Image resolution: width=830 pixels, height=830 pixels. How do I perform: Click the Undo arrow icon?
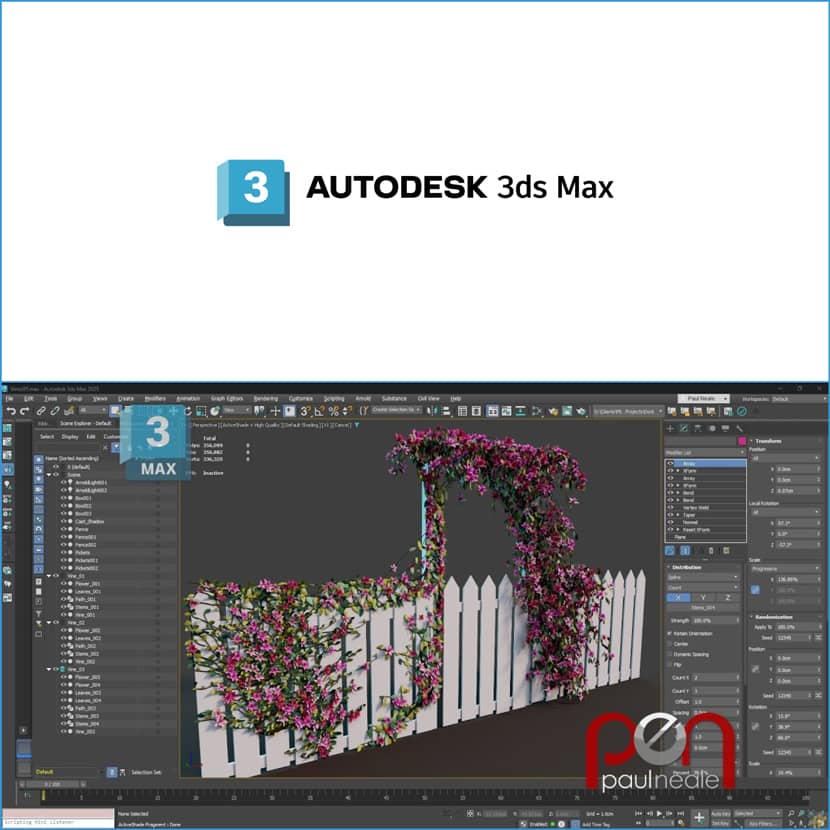[x=11, y=411]
